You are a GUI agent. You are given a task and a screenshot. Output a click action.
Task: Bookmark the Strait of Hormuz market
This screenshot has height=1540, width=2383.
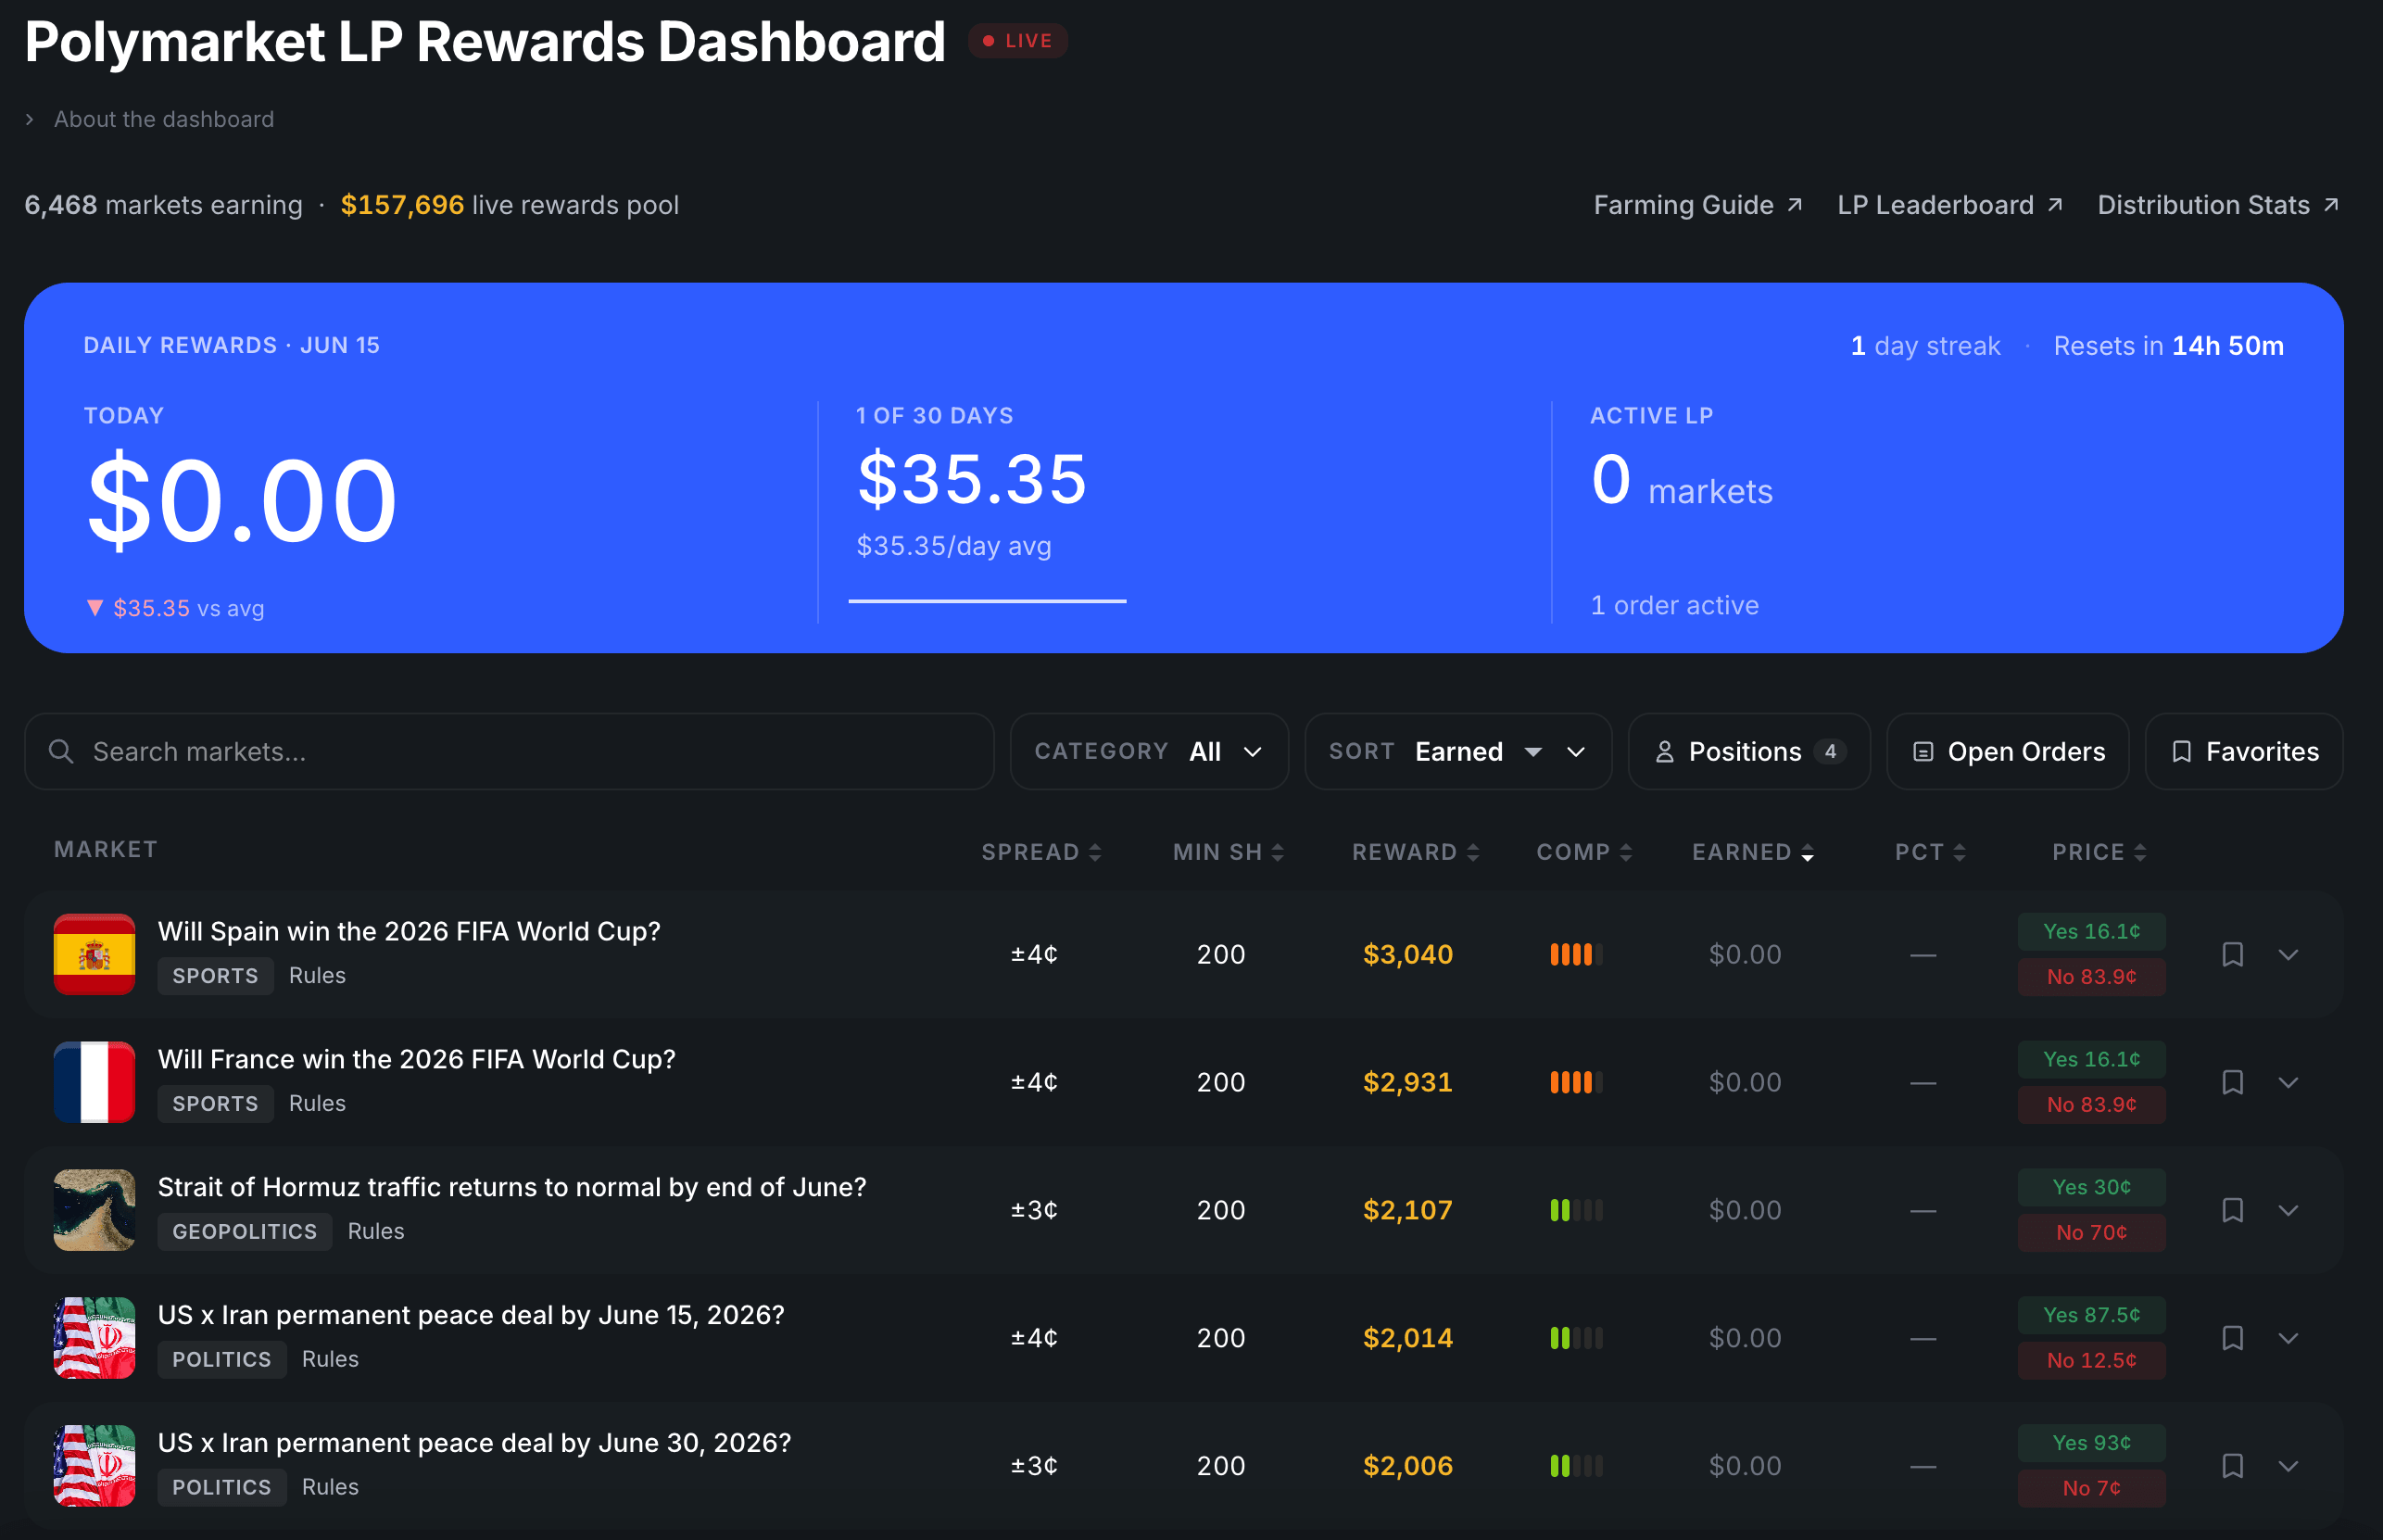click(x=2232, y=1210)
